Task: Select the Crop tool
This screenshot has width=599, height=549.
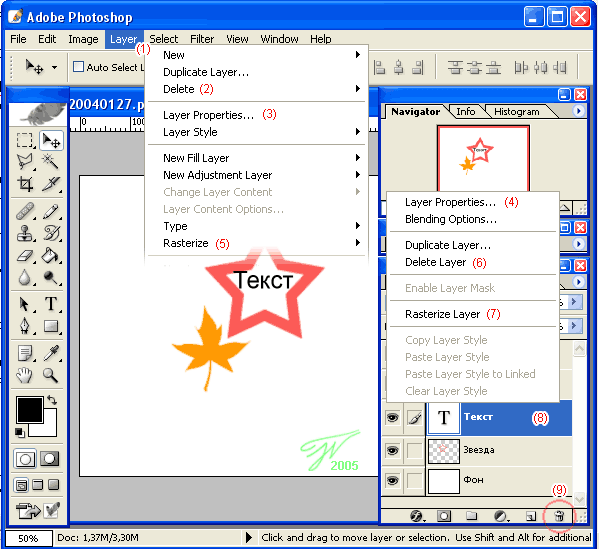Action: point(25,184)
